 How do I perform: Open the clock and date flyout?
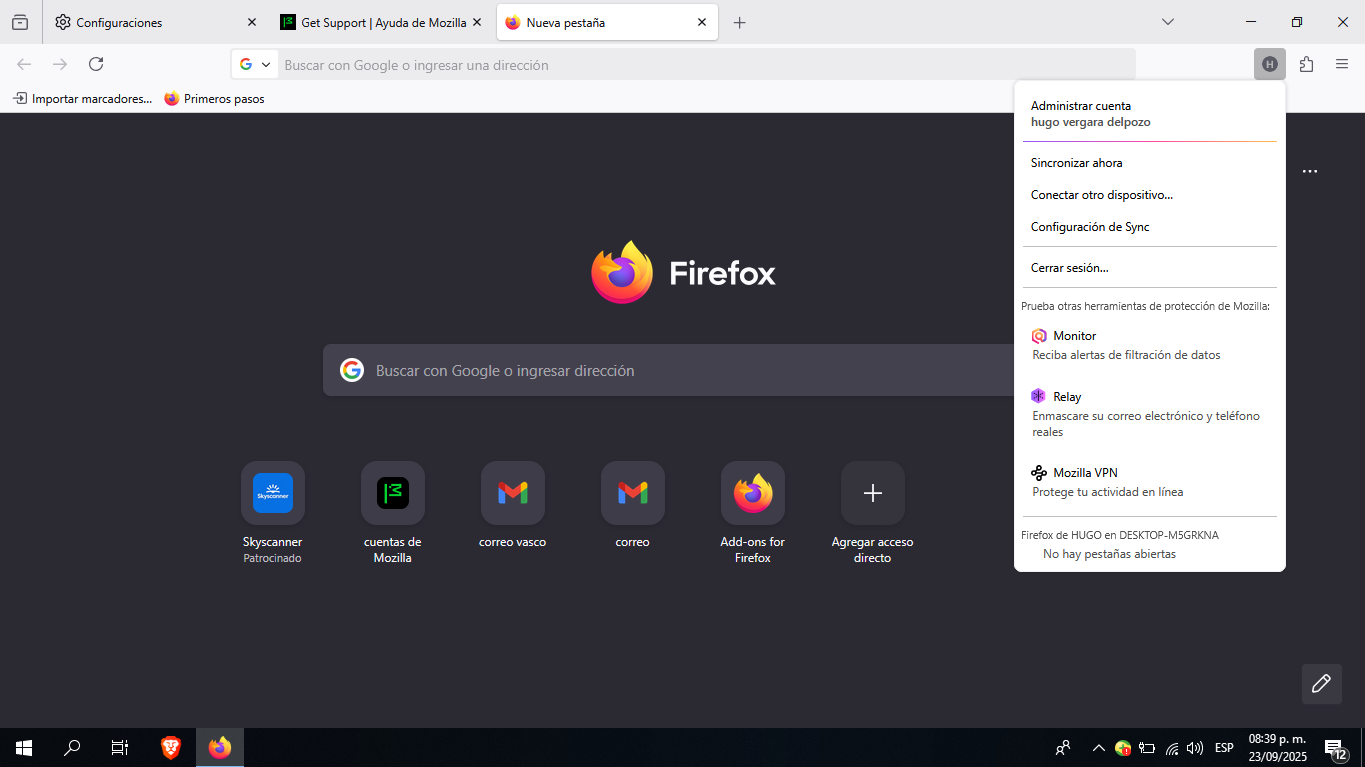point(1277,748)
